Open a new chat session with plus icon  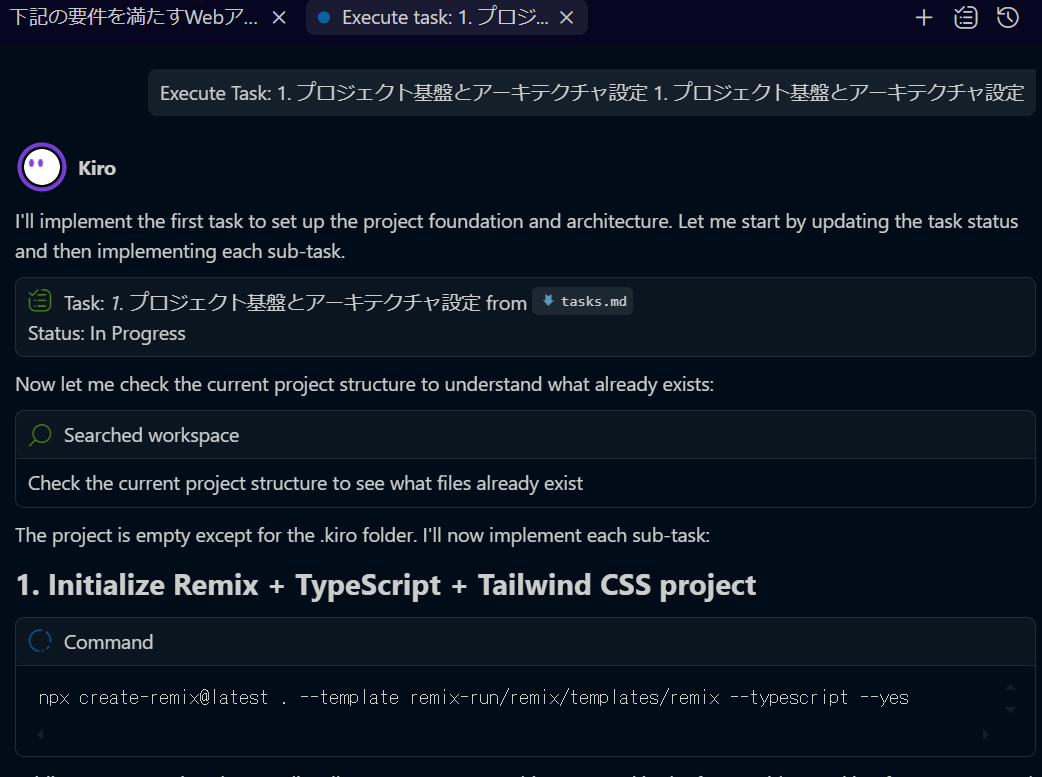pyautogui.click(x=924, y=18)
